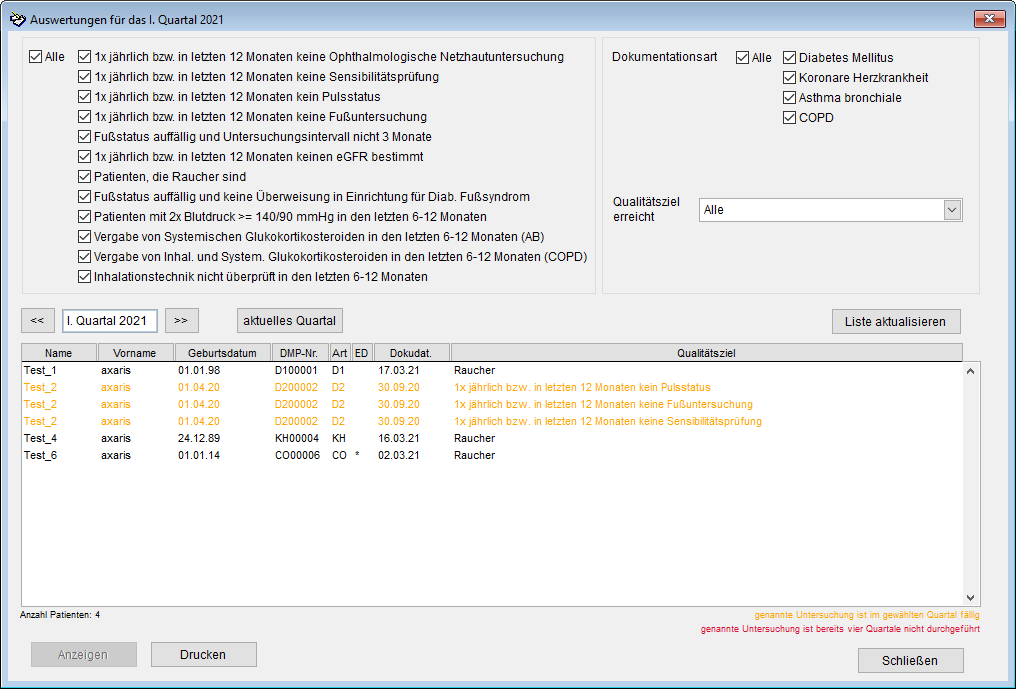
Task: Uncheck the COPD documentation type
Action: pyautogui.click(x=790, y=118)
